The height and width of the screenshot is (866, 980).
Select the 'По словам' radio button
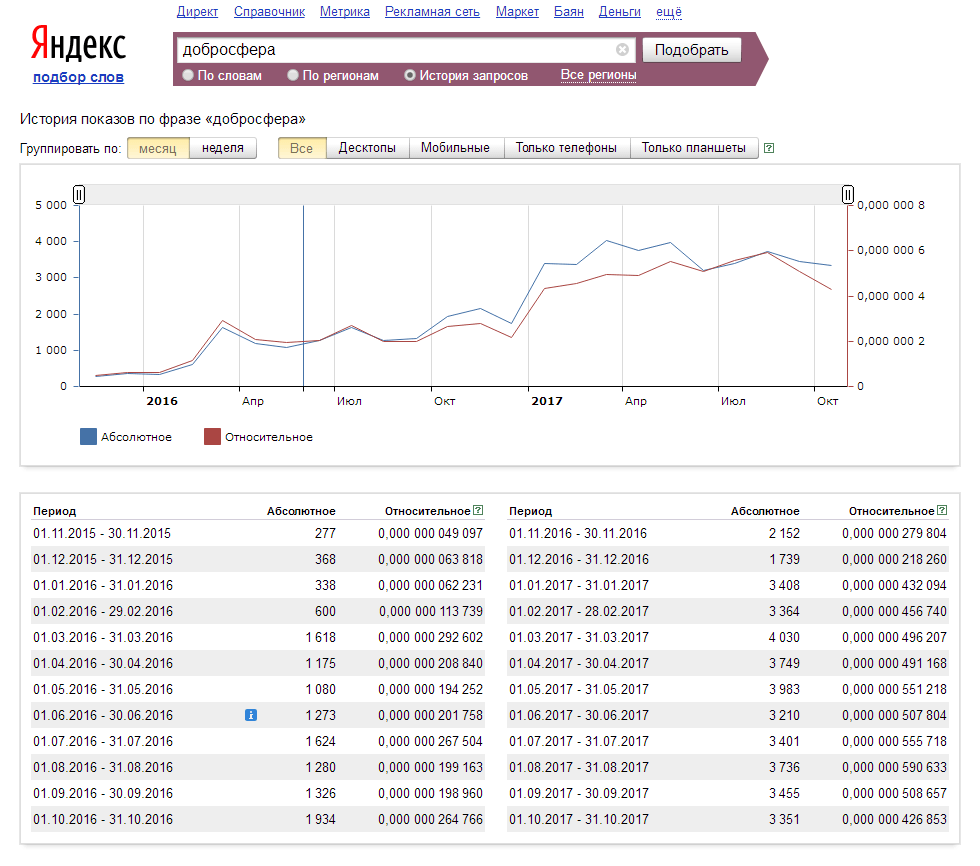[x=188, y=75]
